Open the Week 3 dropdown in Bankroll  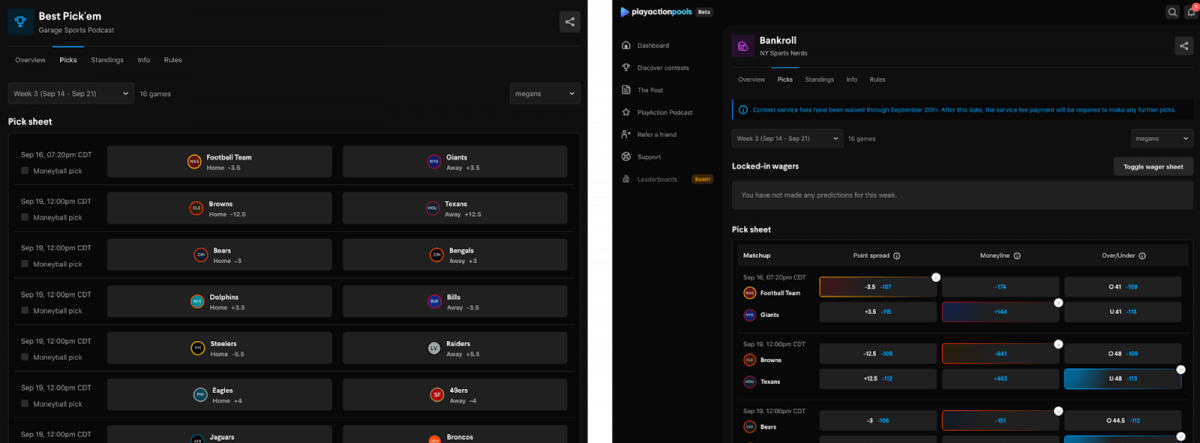787,139
